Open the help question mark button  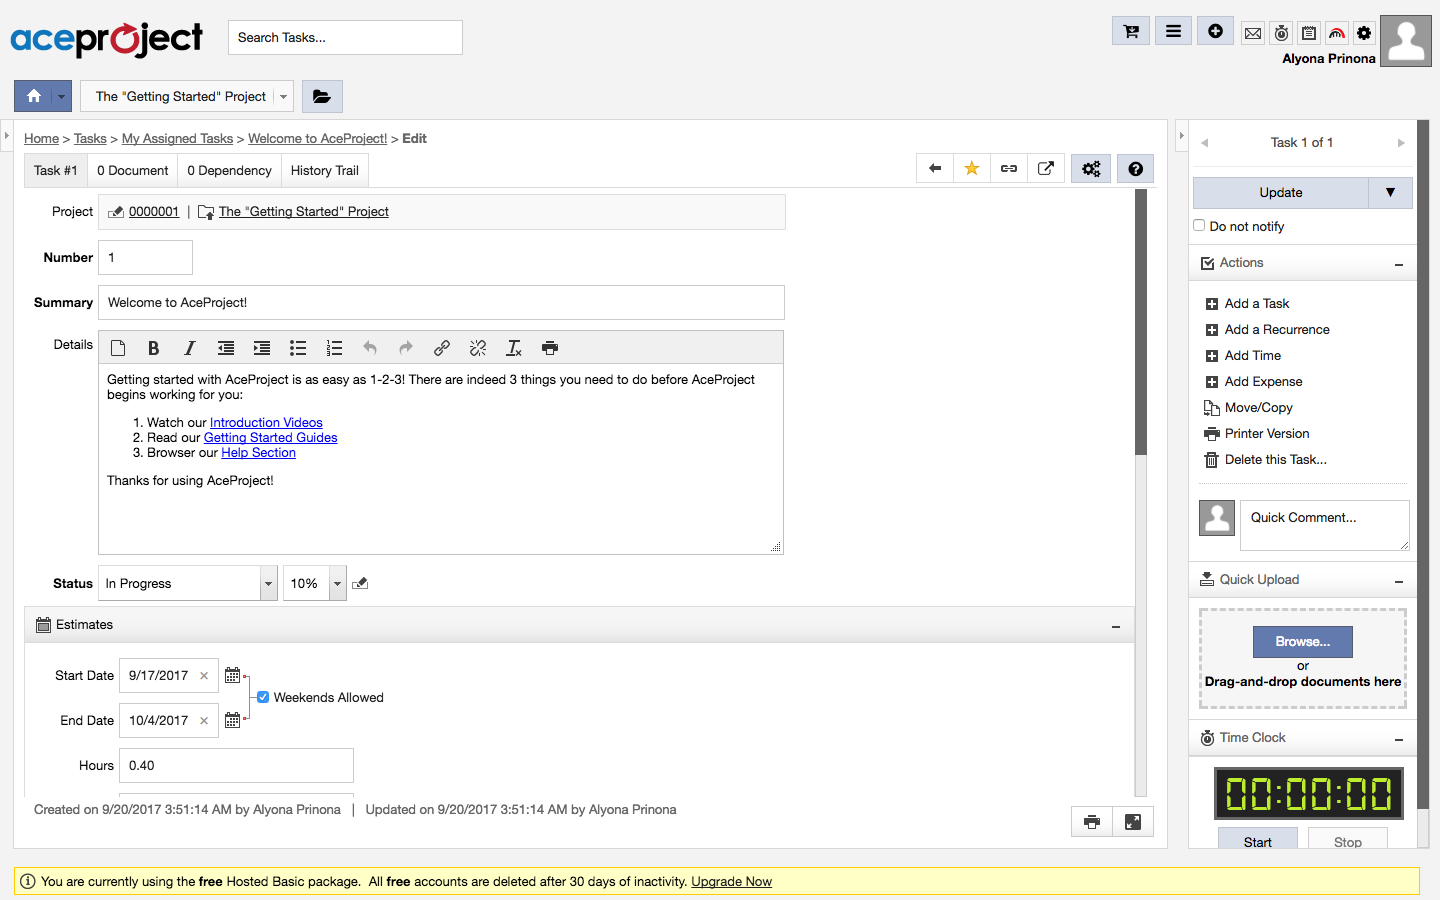[x=1135, y=169]
